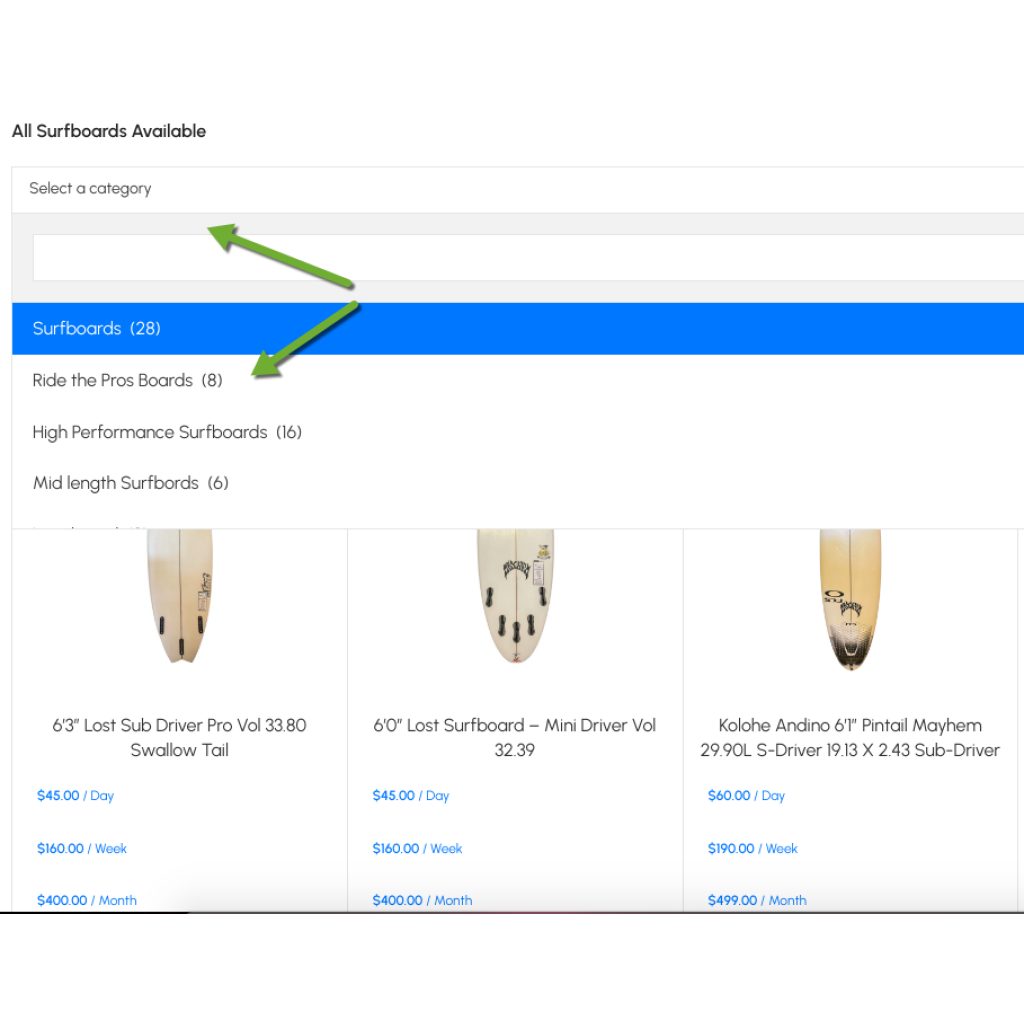Choose 'Ride the Pros Boards (8)' option
Screen dimensions: 1024x1024
click(x=517, y=380)
